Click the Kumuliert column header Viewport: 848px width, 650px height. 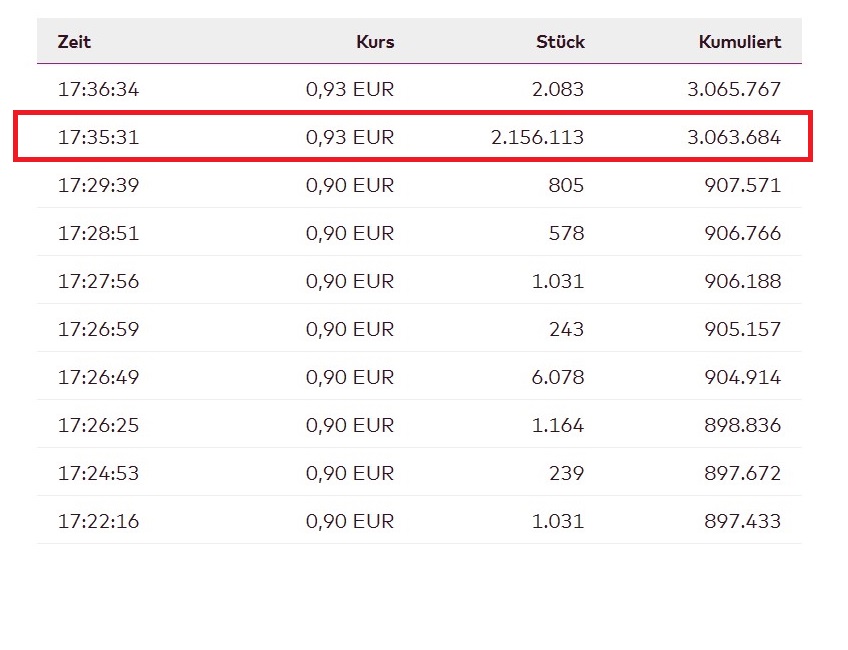tap(740, 42)
